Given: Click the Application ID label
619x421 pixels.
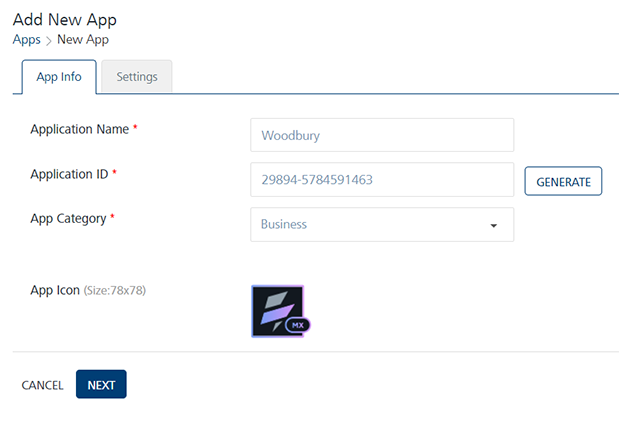Looking at the screenshot, I should click(x=69, y=174).
